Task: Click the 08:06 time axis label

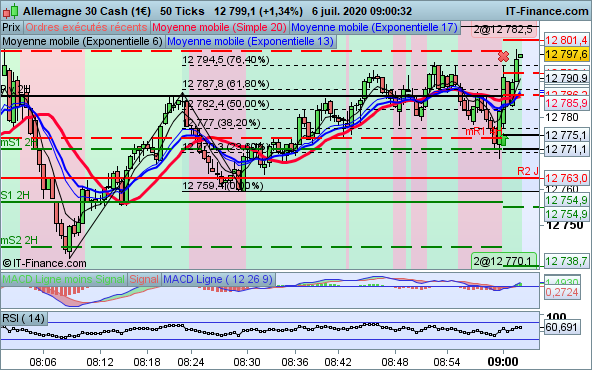Action: click(x=43, y=362)
